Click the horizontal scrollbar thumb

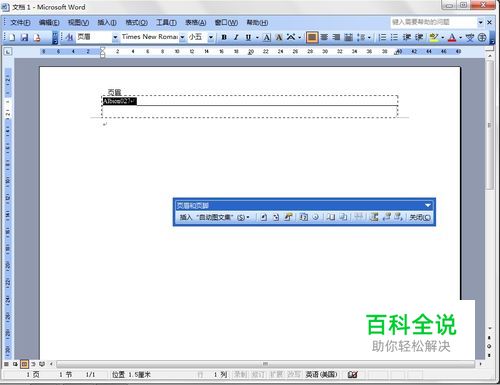coord(265,364)
